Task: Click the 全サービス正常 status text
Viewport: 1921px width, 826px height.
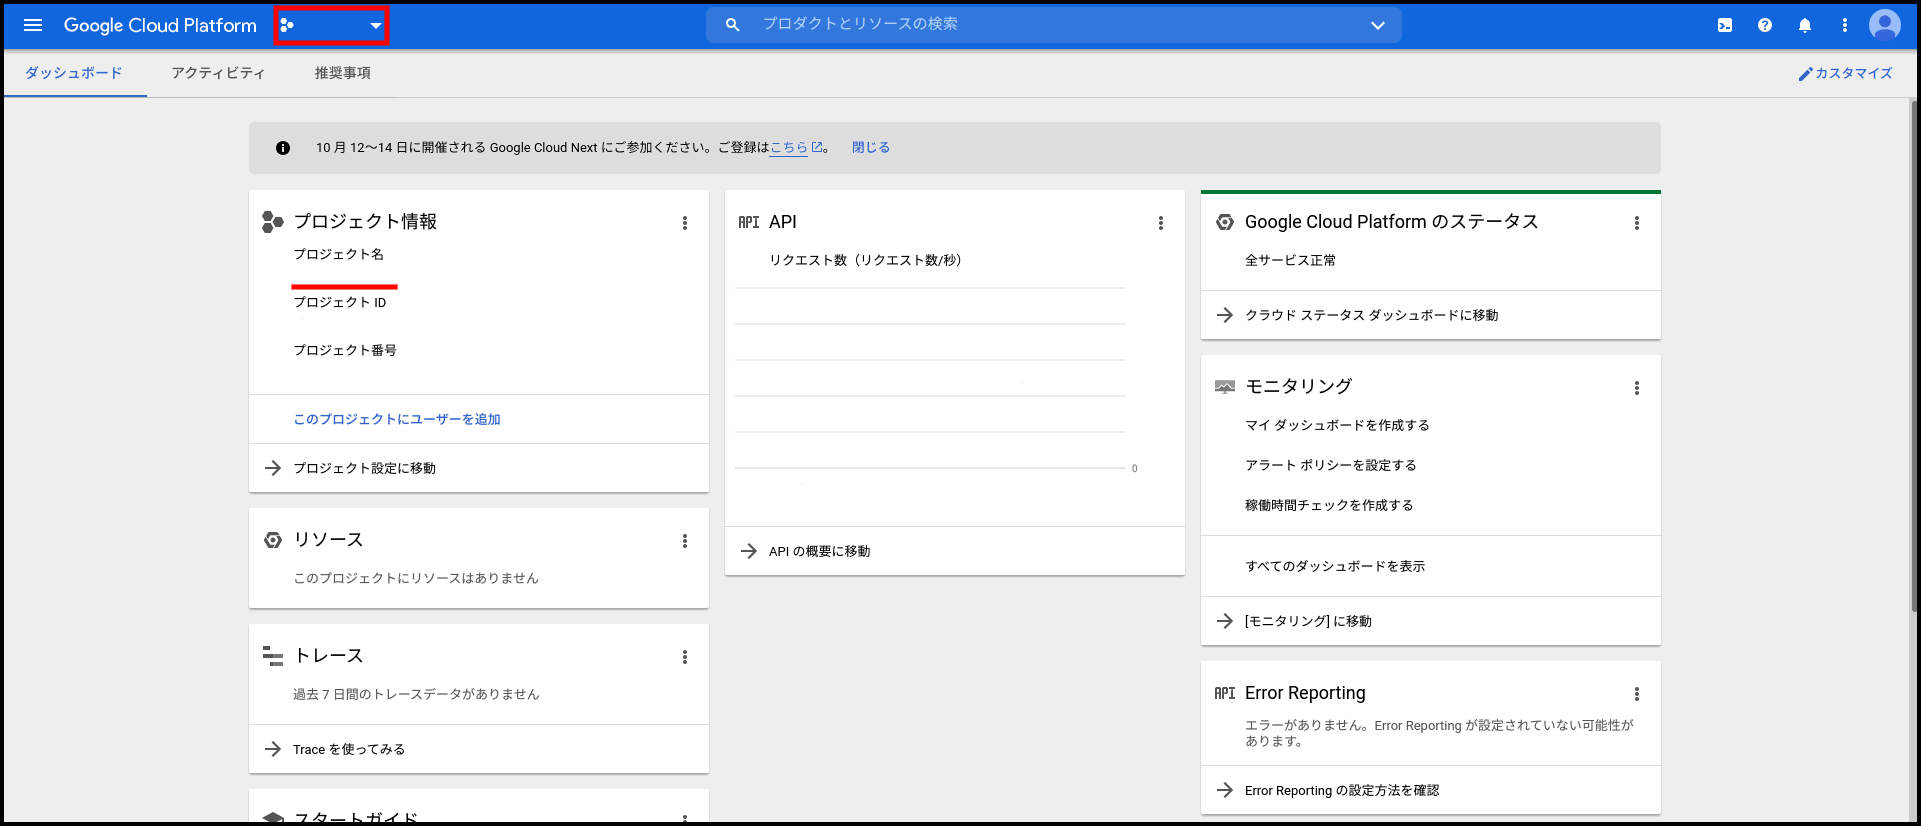Action: pyautogui.click(x=1290, y=260)
